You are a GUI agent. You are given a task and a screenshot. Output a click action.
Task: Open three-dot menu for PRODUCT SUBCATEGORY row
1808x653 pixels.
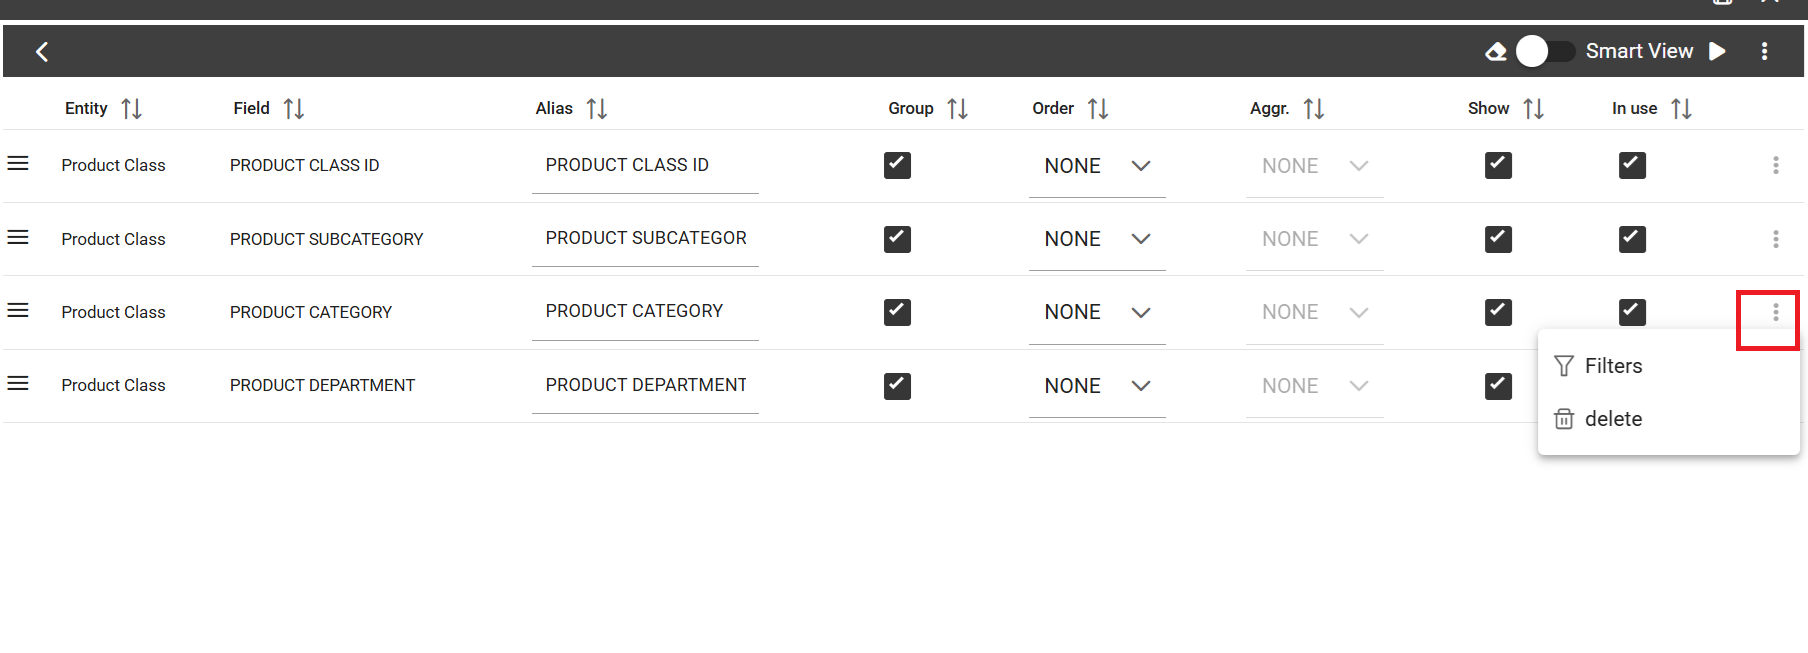click(1776, 239)
